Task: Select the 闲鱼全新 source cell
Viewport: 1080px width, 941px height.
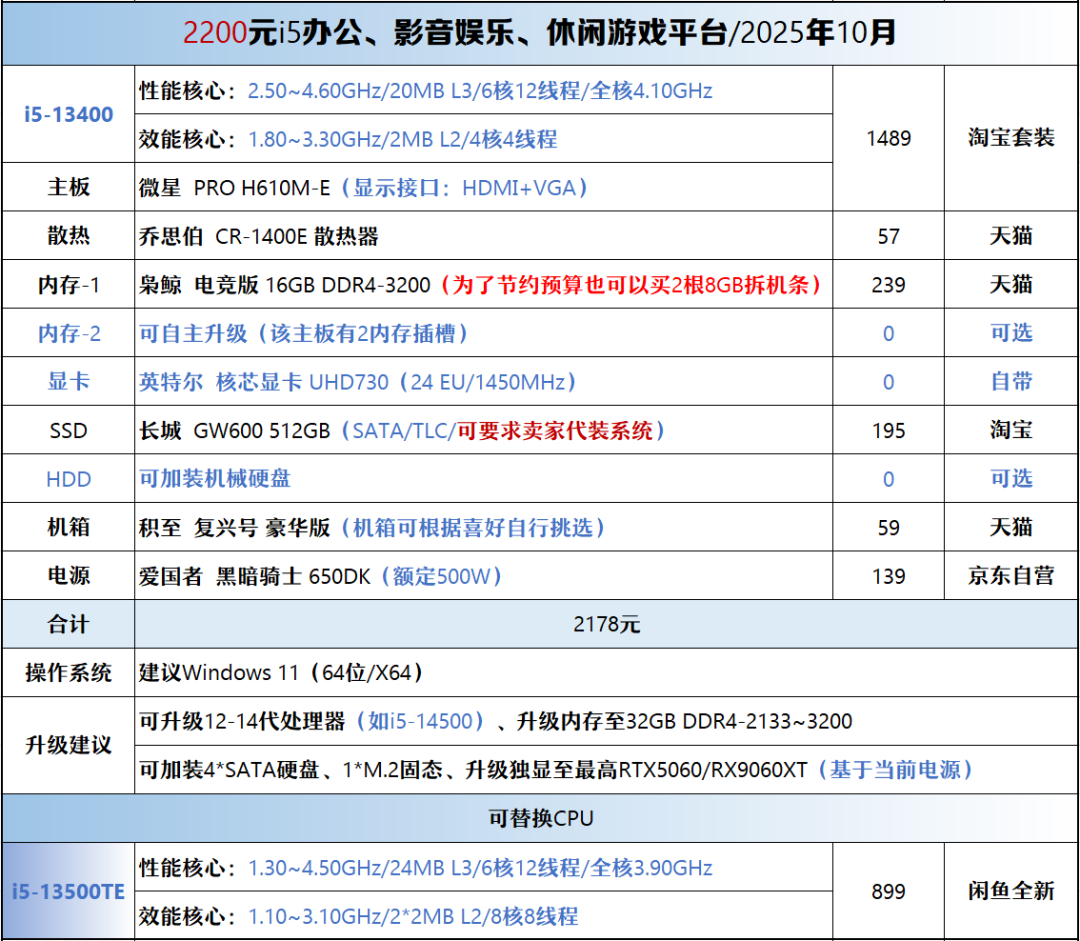Action: [1011, 891]
